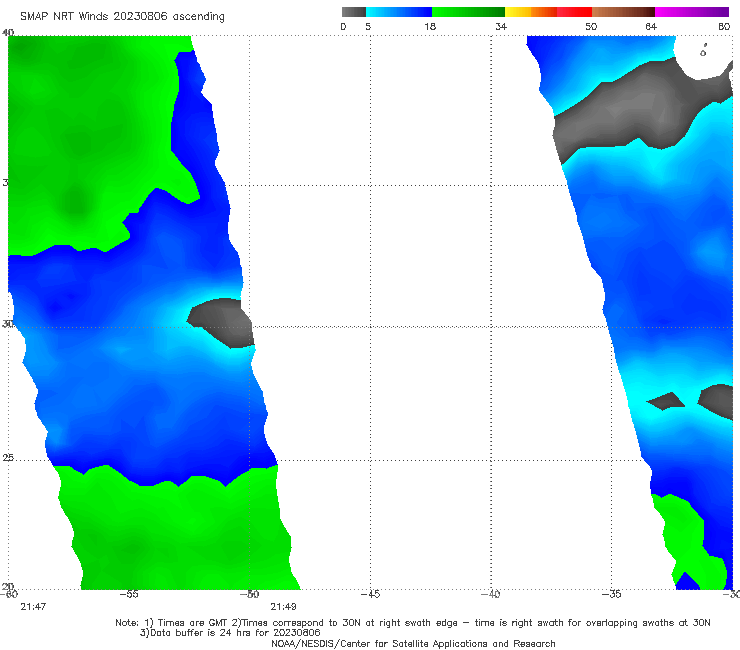
Task: Click the longitude label '-55'
Action: (129, 594)
